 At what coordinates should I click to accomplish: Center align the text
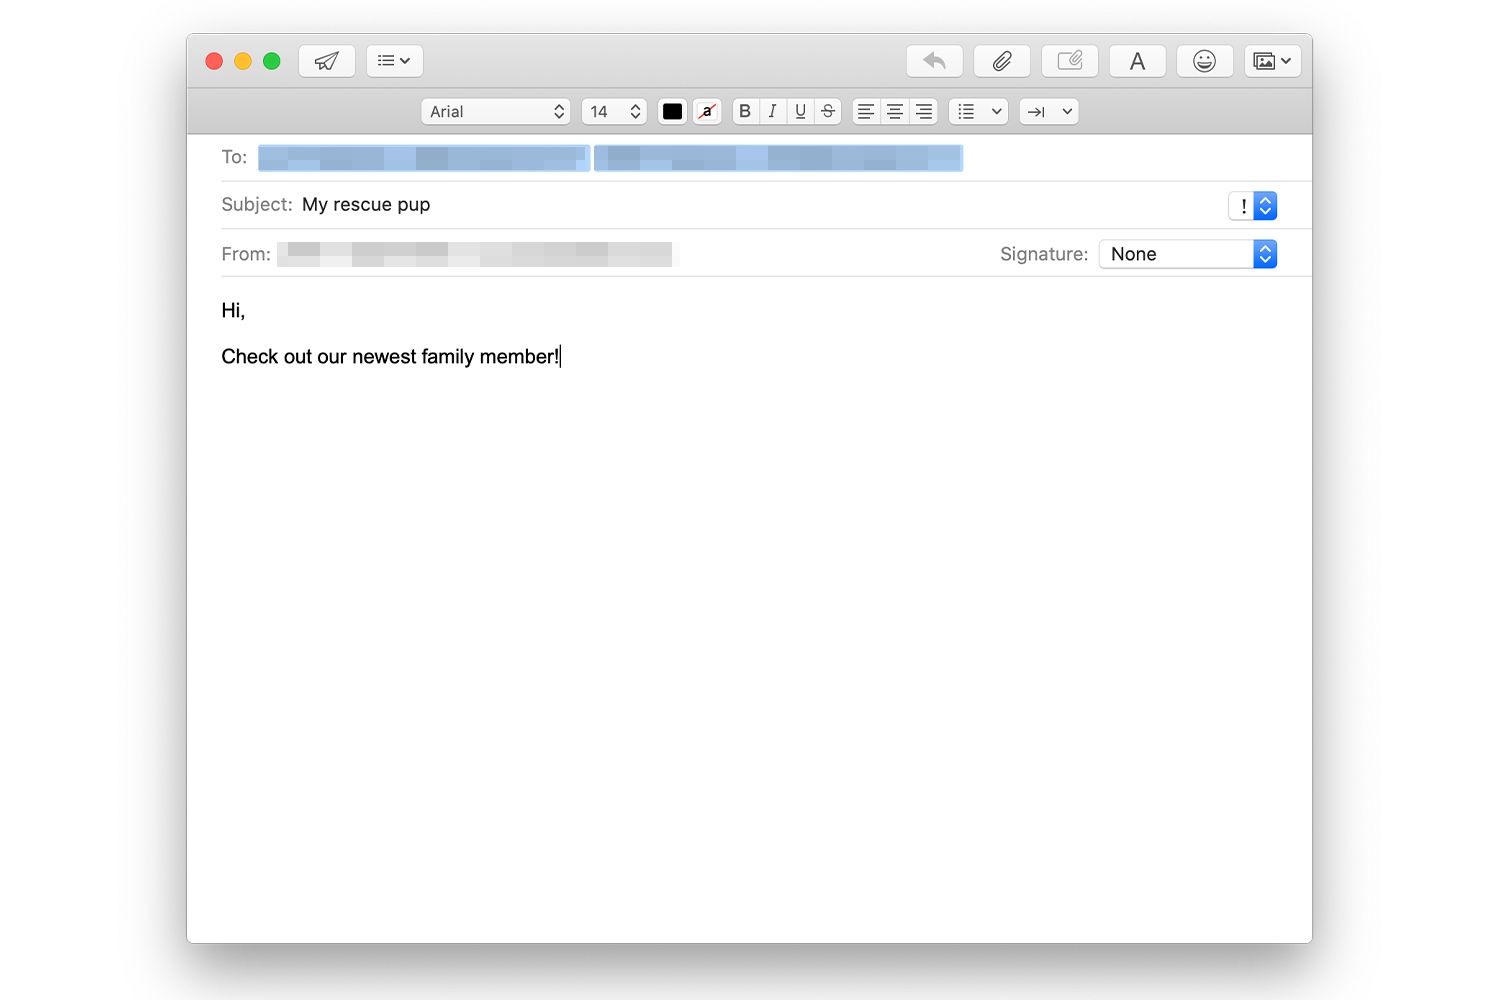coord(895,112)
